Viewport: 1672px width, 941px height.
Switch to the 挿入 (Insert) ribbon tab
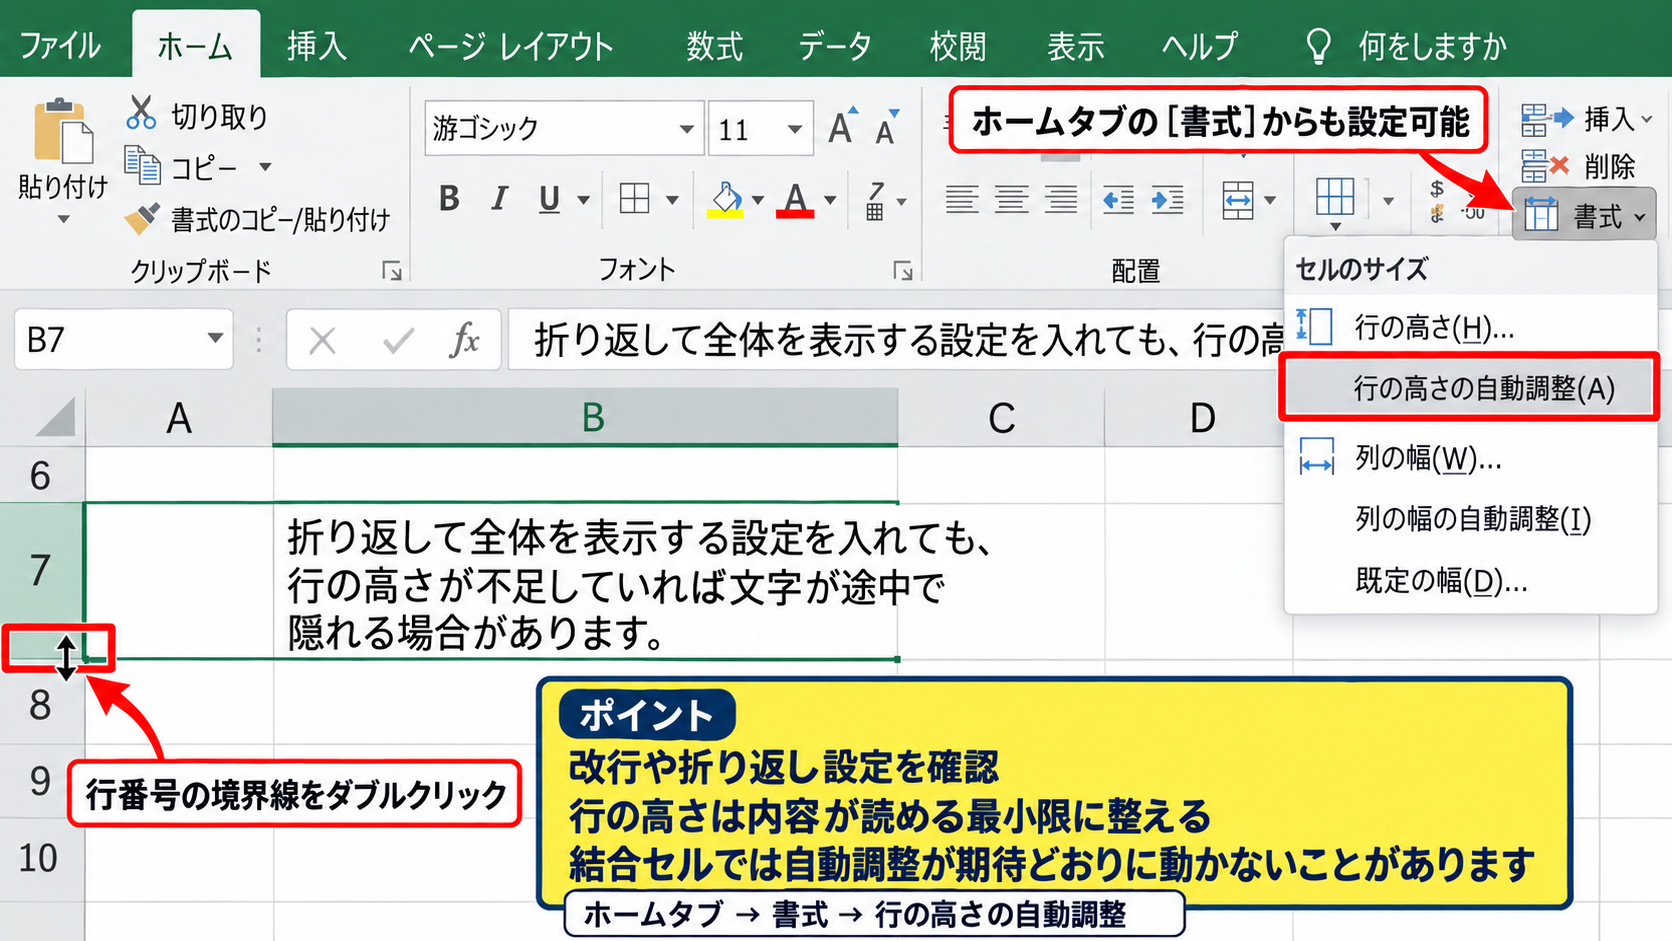(x=317, y=45)
